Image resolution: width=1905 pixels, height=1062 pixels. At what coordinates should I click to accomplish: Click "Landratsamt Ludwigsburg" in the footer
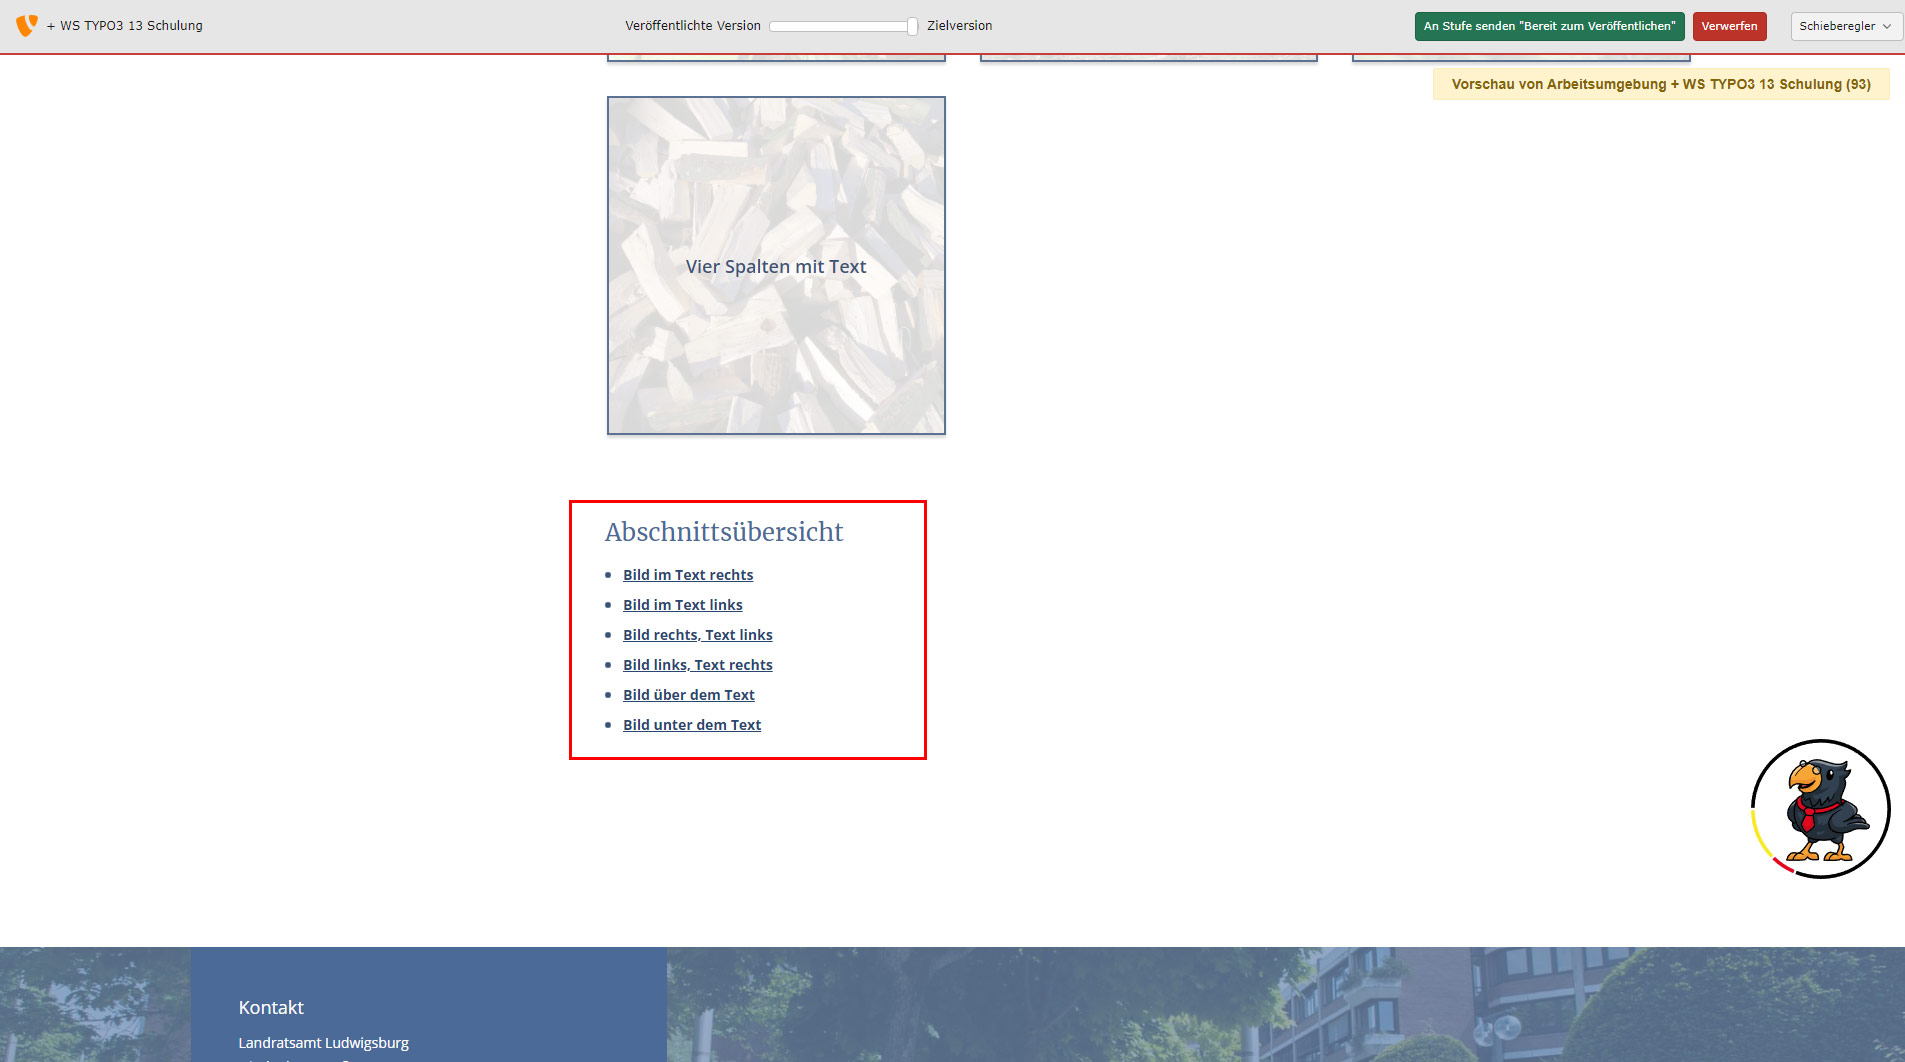[x=323, y=1043]
